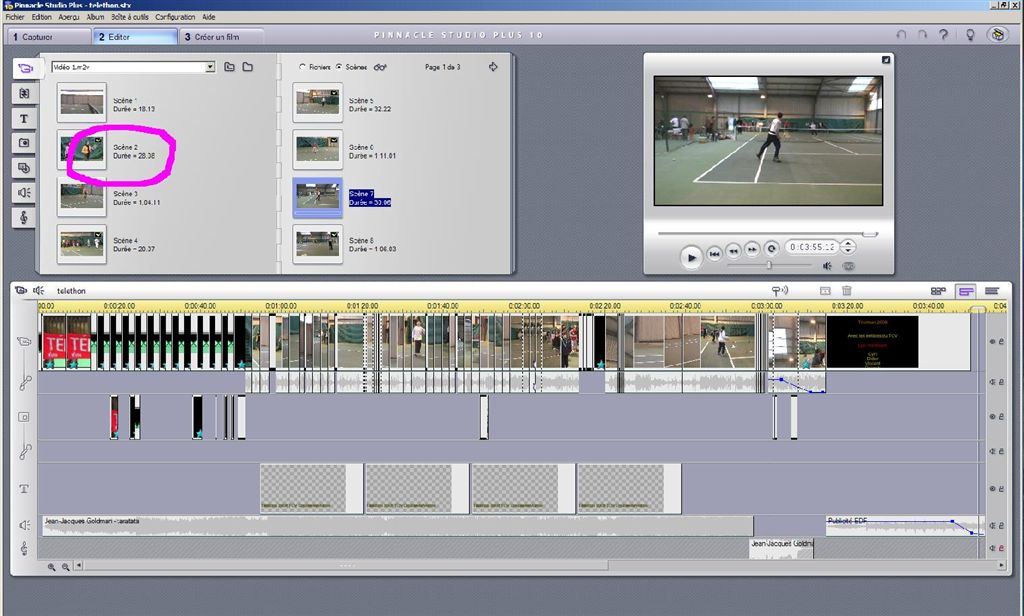Click the parent folder icon beside the video dropdown
1024x616 pixels.
229,67
